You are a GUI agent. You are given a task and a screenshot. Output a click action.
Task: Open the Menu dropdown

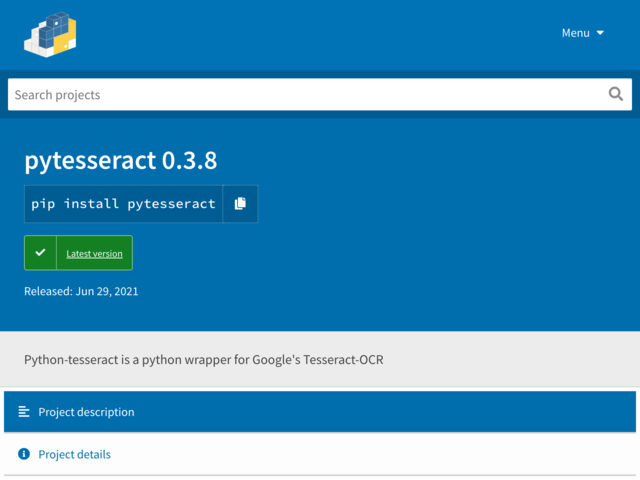pos(582,33)
